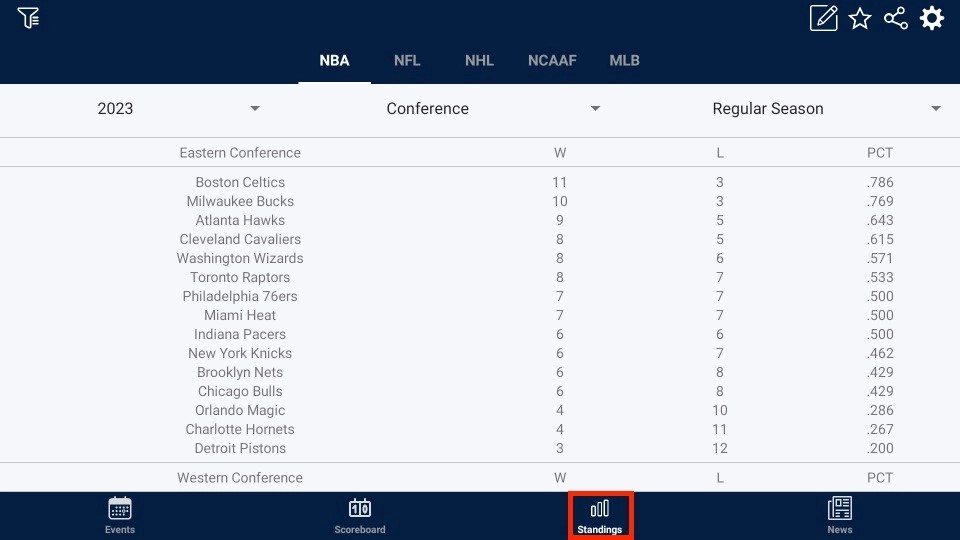
Task: Tap the favorite star icon
Action: pyautogui.click(x=860, y=18)
